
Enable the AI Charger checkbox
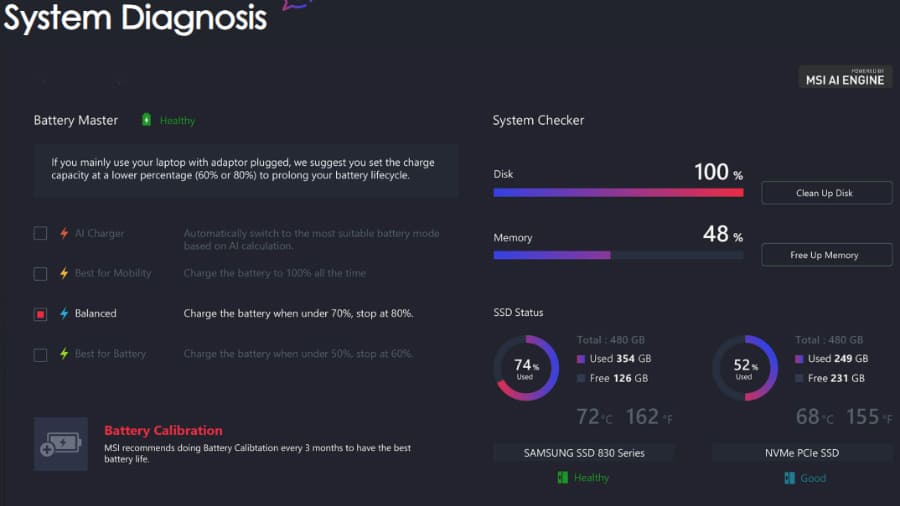click(40, 234)
